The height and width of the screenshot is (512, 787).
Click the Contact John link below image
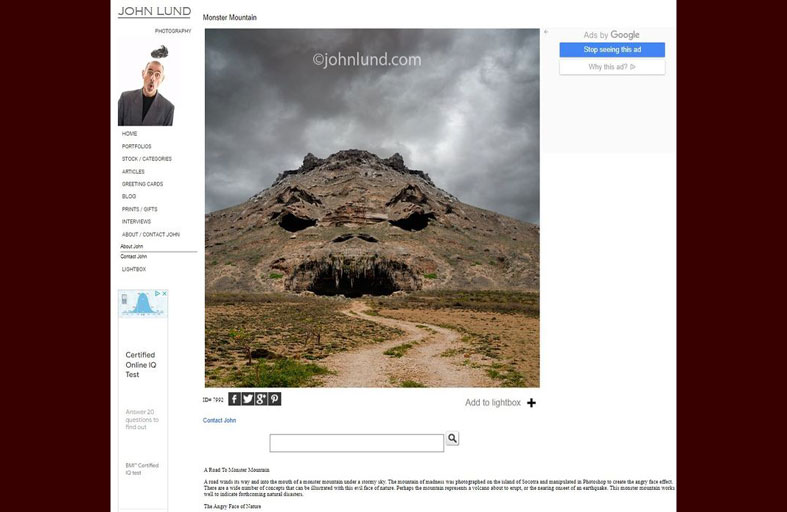pos(219,421)
